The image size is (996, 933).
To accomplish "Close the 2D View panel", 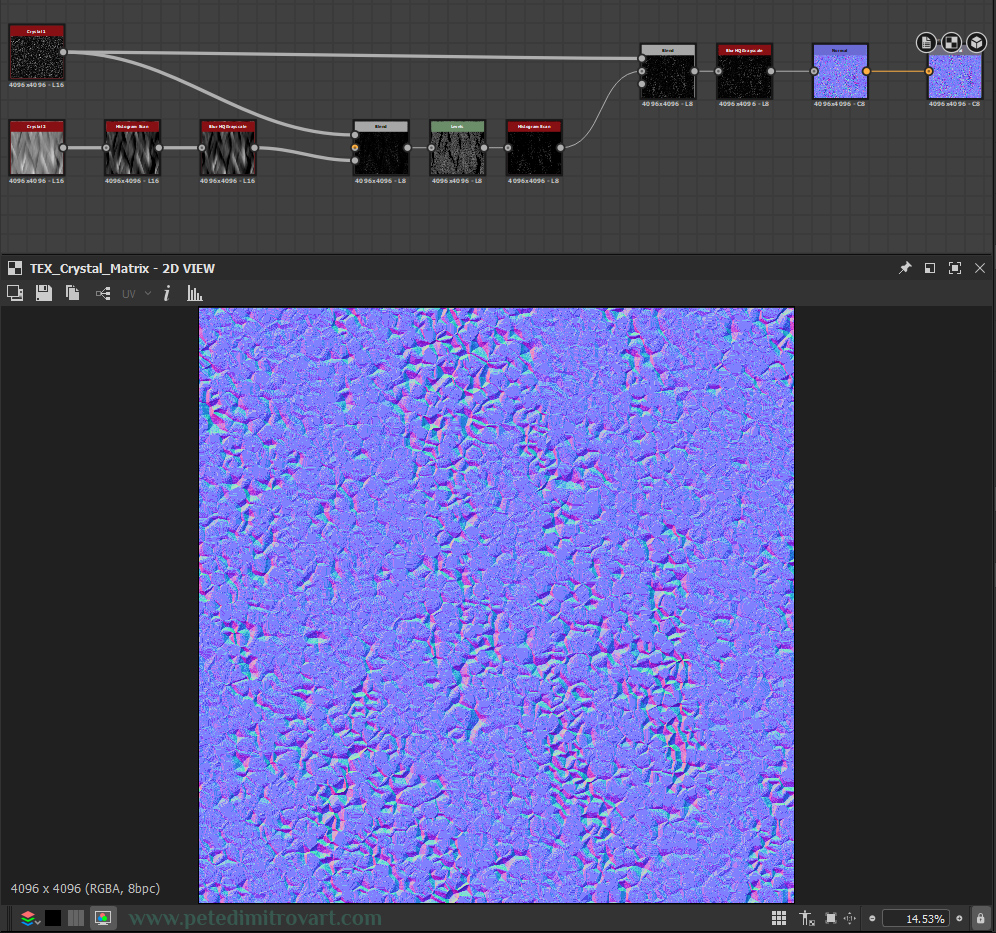I will pyautogui.click(x=980, y=268).
